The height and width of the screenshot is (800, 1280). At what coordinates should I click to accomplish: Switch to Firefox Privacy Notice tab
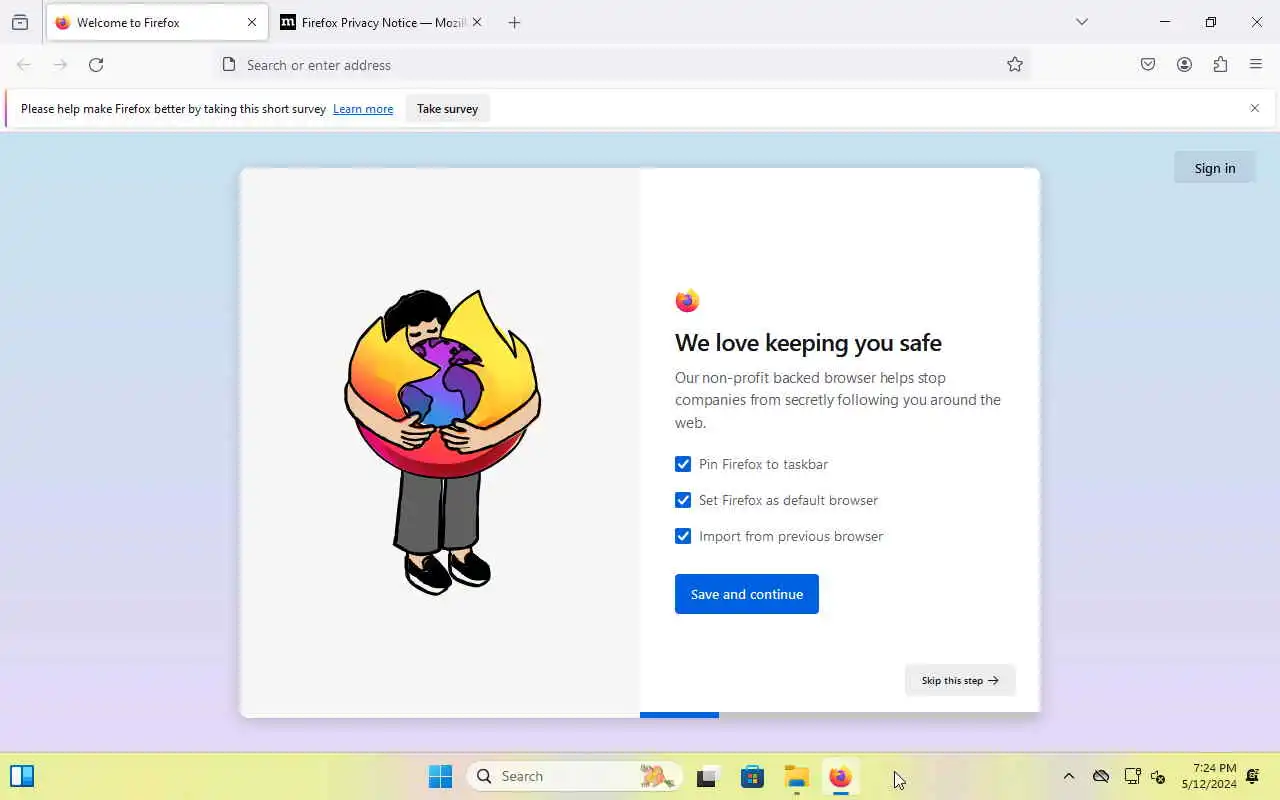coord(382,22)
